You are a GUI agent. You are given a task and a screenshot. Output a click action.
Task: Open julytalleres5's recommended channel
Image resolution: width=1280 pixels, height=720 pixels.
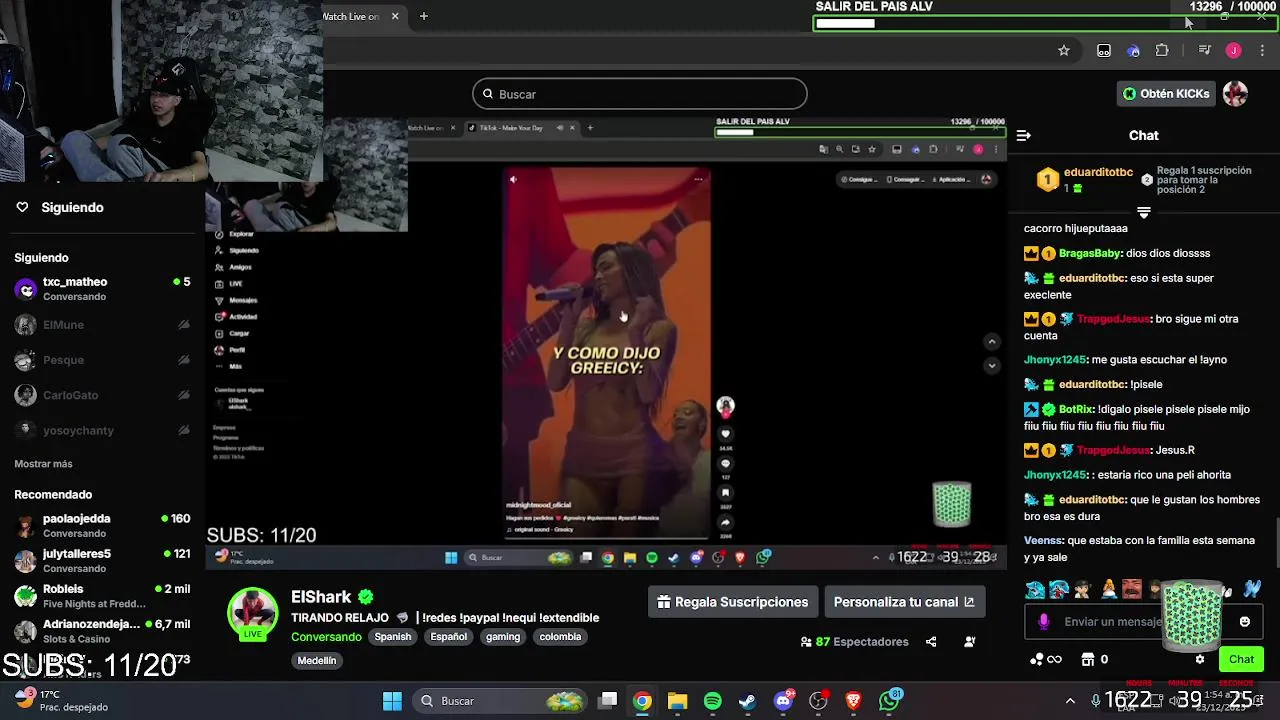(102, 561)
